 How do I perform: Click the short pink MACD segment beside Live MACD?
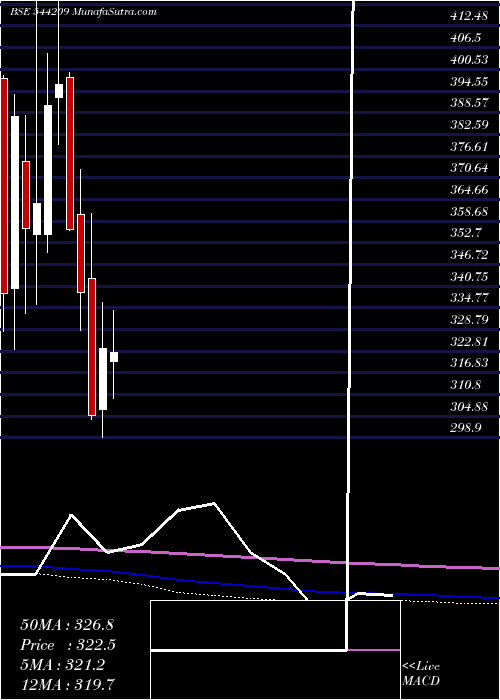point(374,650)
